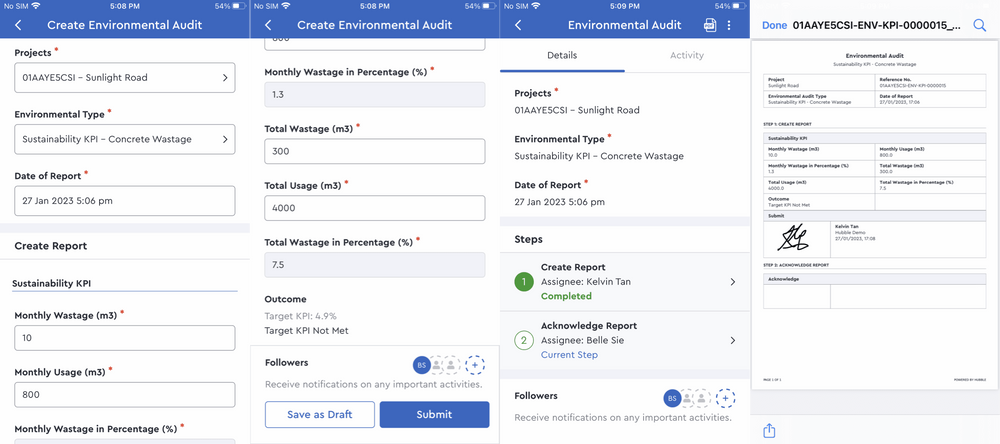Open the three-dot more options menu

coord(729,25)
